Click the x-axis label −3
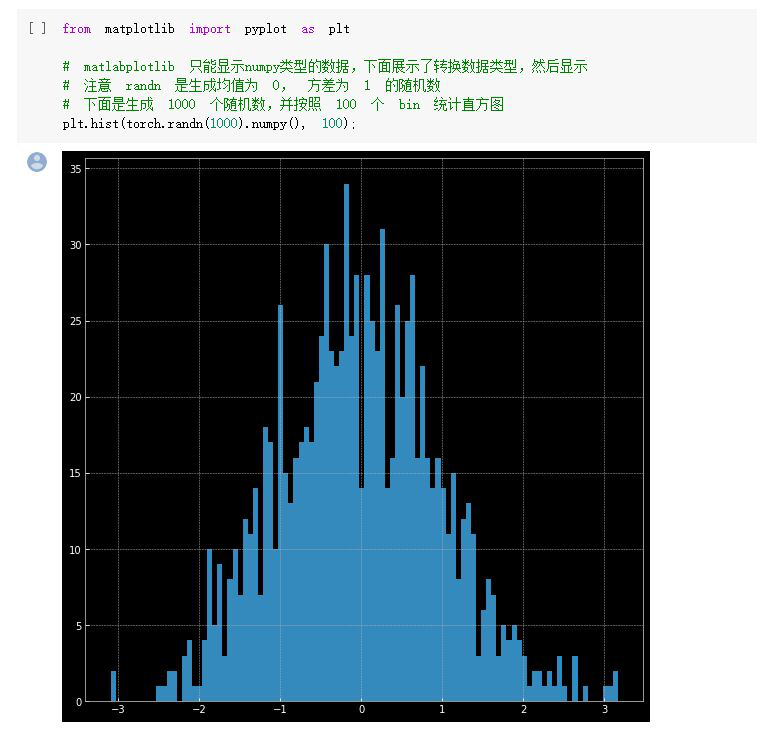Viewport: 757px width, 732px height. click(118, 709)
